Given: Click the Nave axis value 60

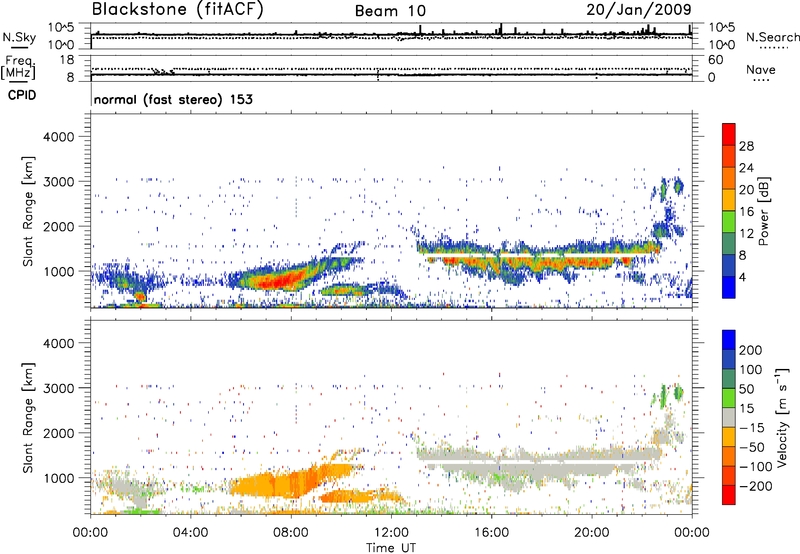Looking at the screenshot, I should (x=715, y=60).
